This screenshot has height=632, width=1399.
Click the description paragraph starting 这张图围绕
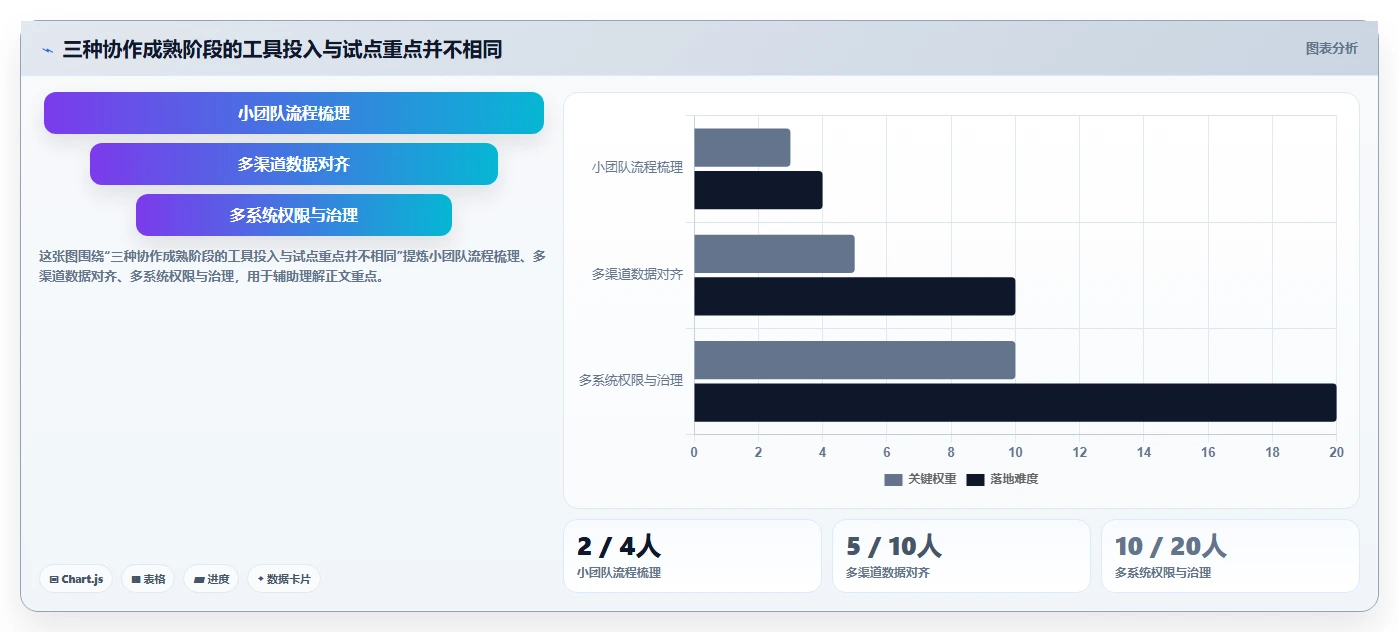pyautogui.click(x=292, y=266)
